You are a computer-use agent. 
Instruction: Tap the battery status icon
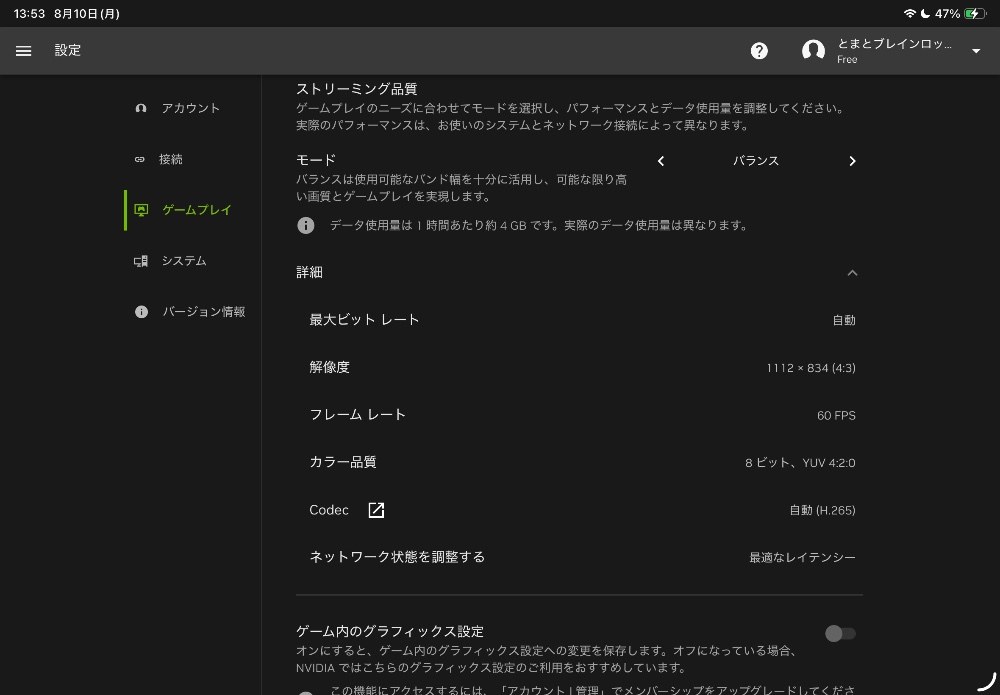[975, 13]
